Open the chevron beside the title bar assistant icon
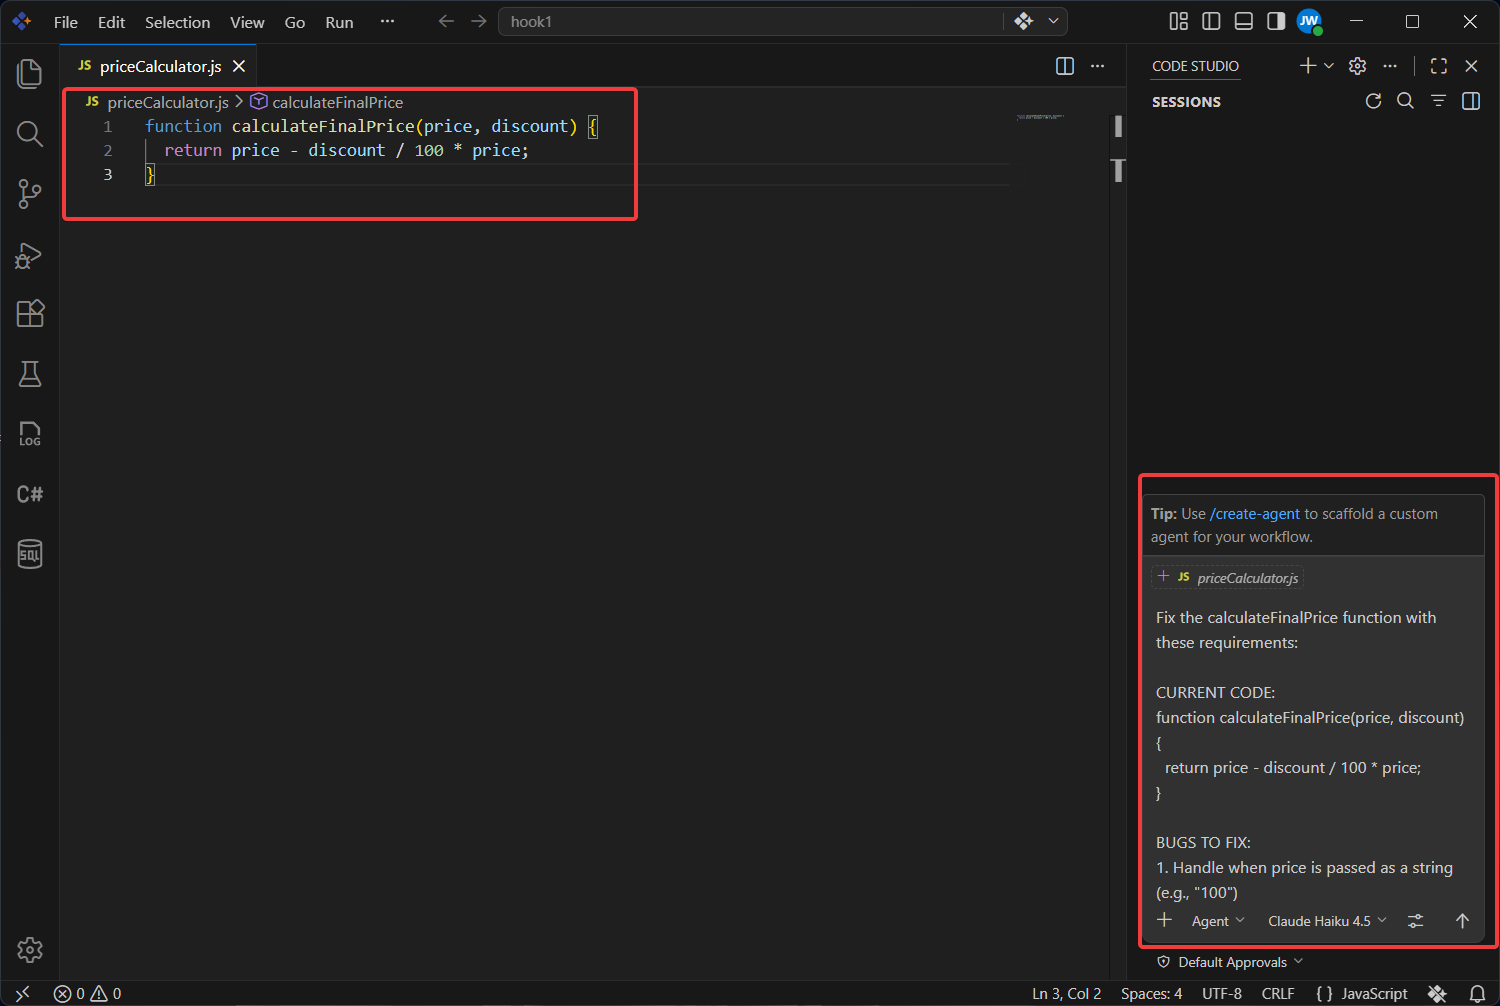The image size is (1500, 1006). (1053, 21)
